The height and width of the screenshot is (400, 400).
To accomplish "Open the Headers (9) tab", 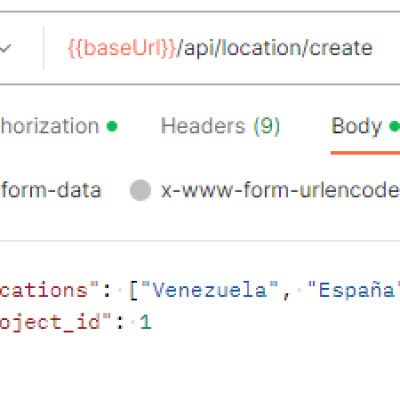I will [x=220, y=126].
